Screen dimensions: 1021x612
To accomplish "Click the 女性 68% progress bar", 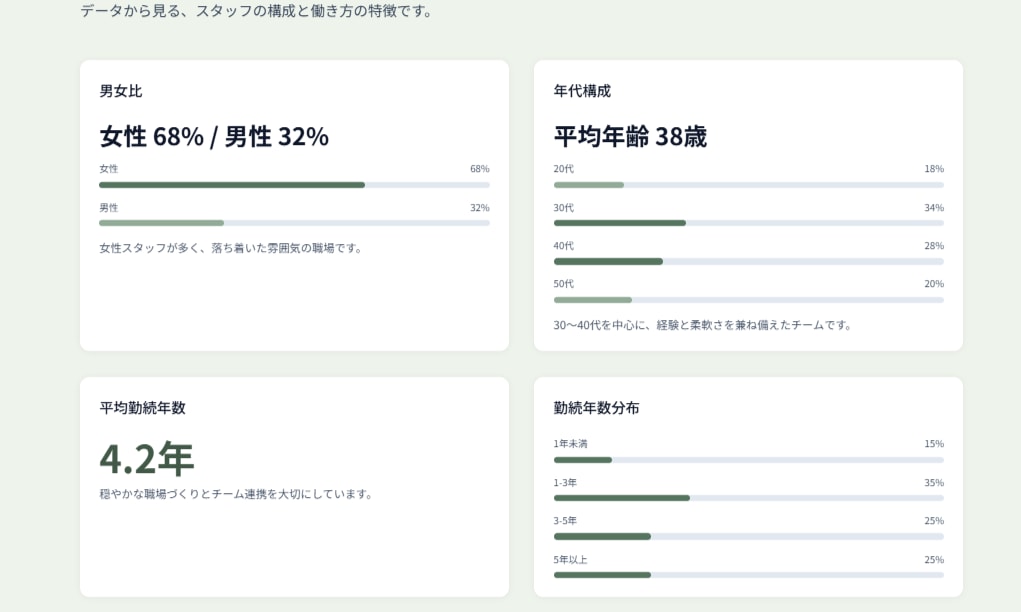I will (x=294, y=185).
